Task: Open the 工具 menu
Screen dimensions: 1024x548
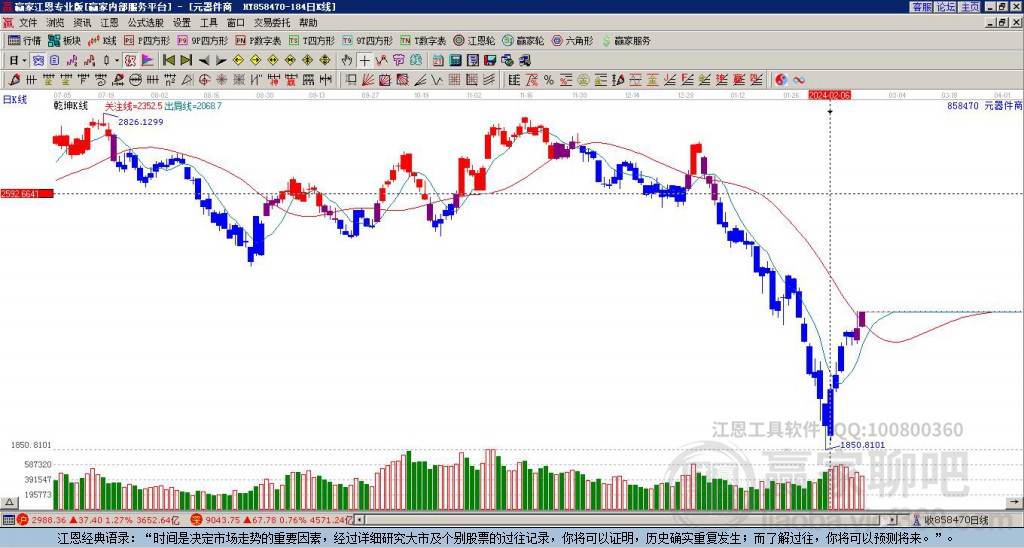Action: pos(208,23)
